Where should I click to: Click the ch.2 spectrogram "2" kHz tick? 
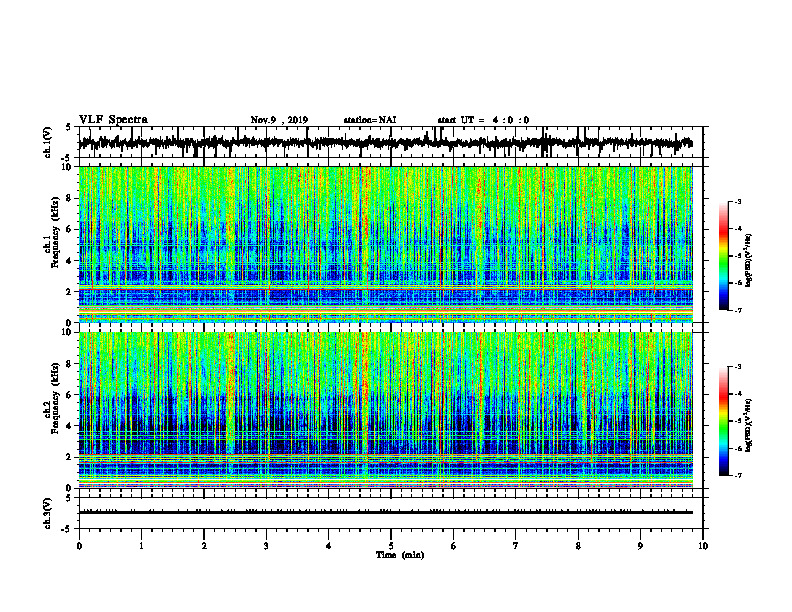(70, 457)
